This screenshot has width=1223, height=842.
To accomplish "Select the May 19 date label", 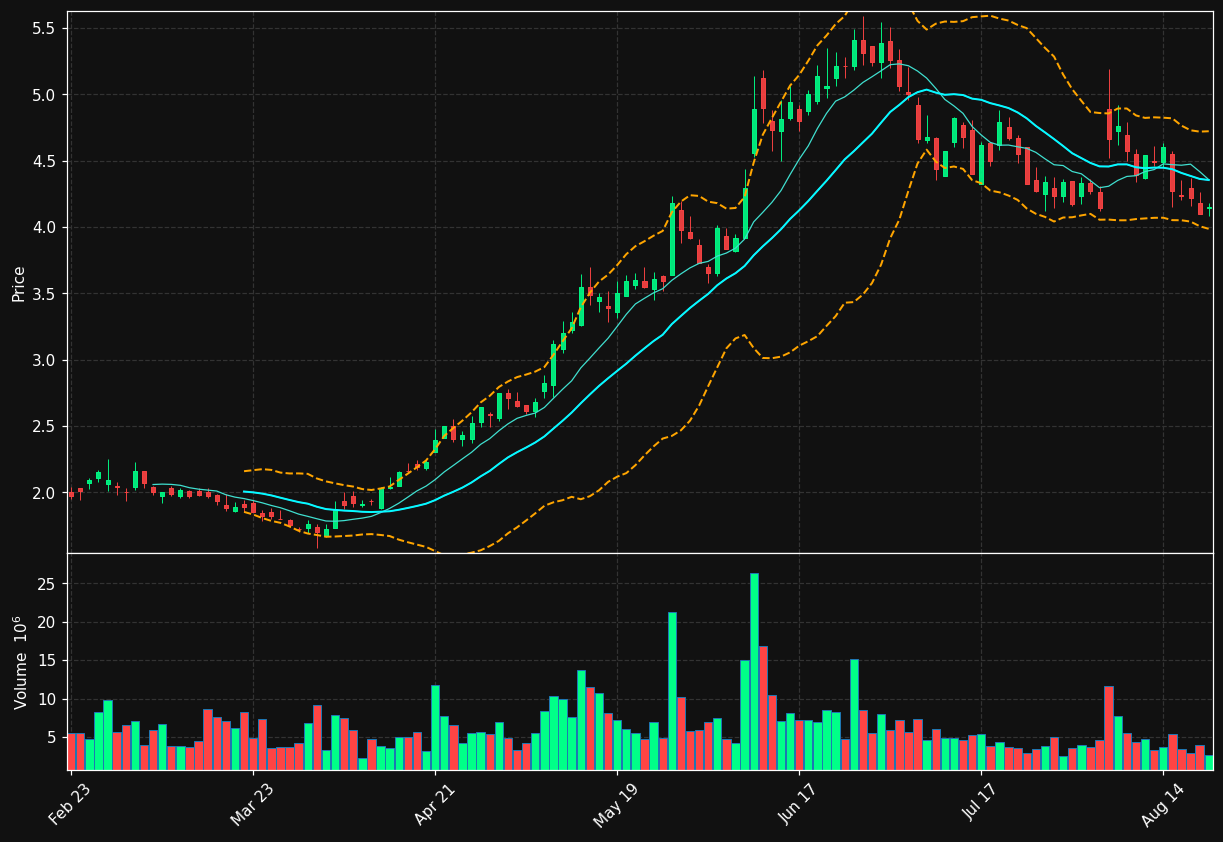I will click(617, 803).
